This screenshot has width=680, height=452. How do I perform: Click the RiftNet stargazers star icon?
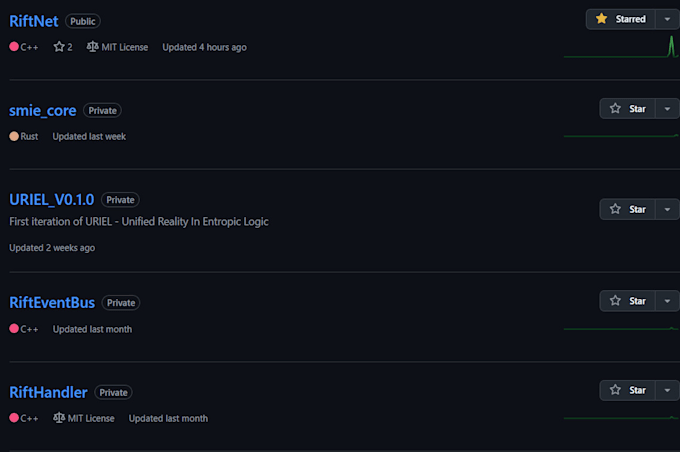coord(59,47)
